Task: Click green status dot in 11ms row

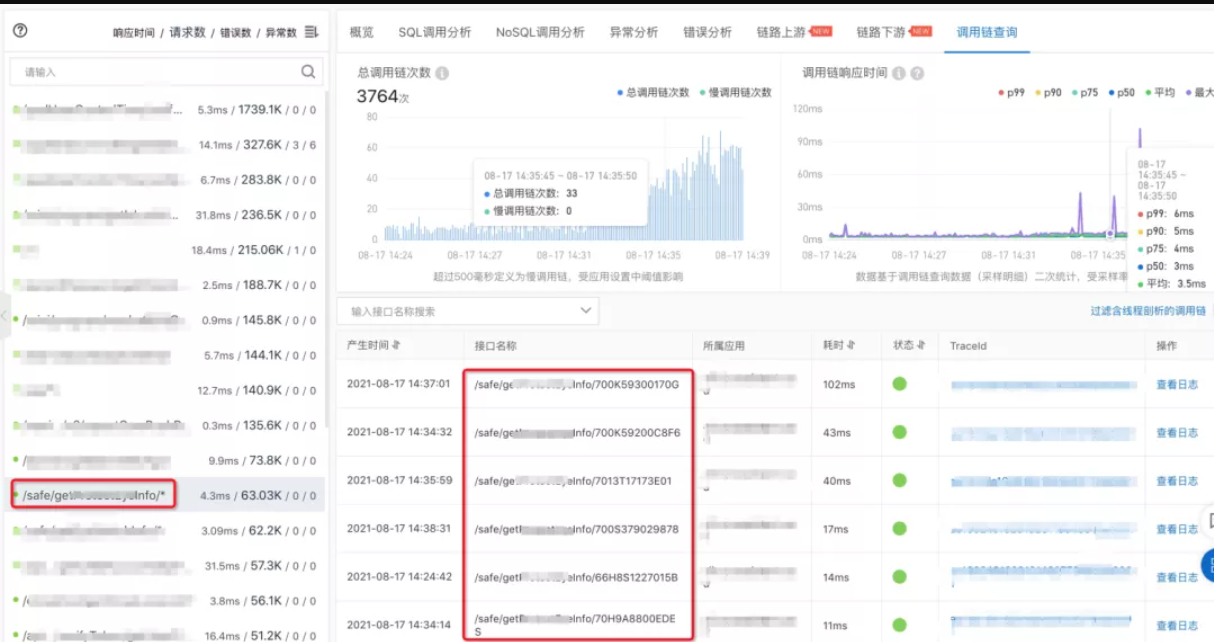Action: click(x=899, y=625)
